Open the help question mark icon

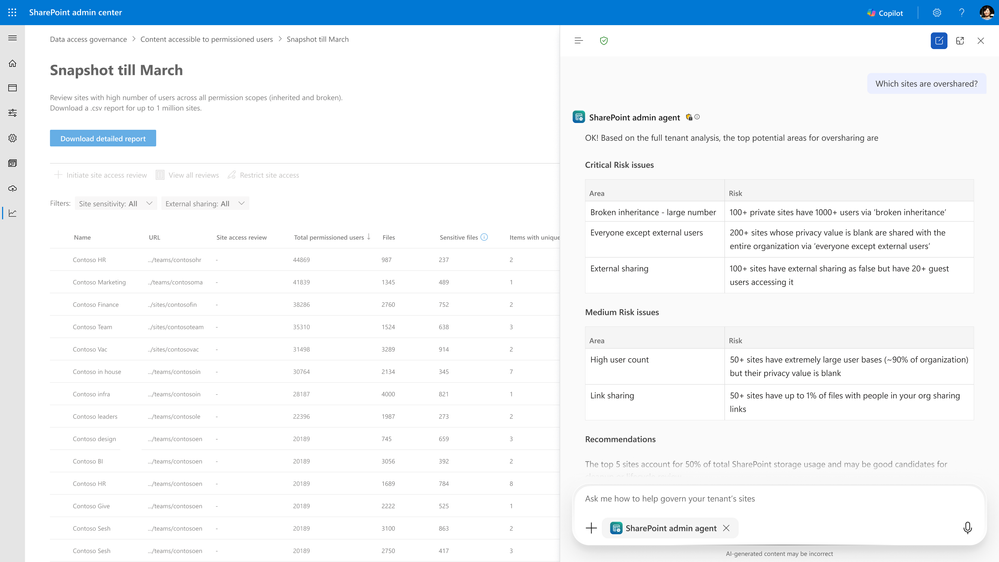click(x=961, y=13)
